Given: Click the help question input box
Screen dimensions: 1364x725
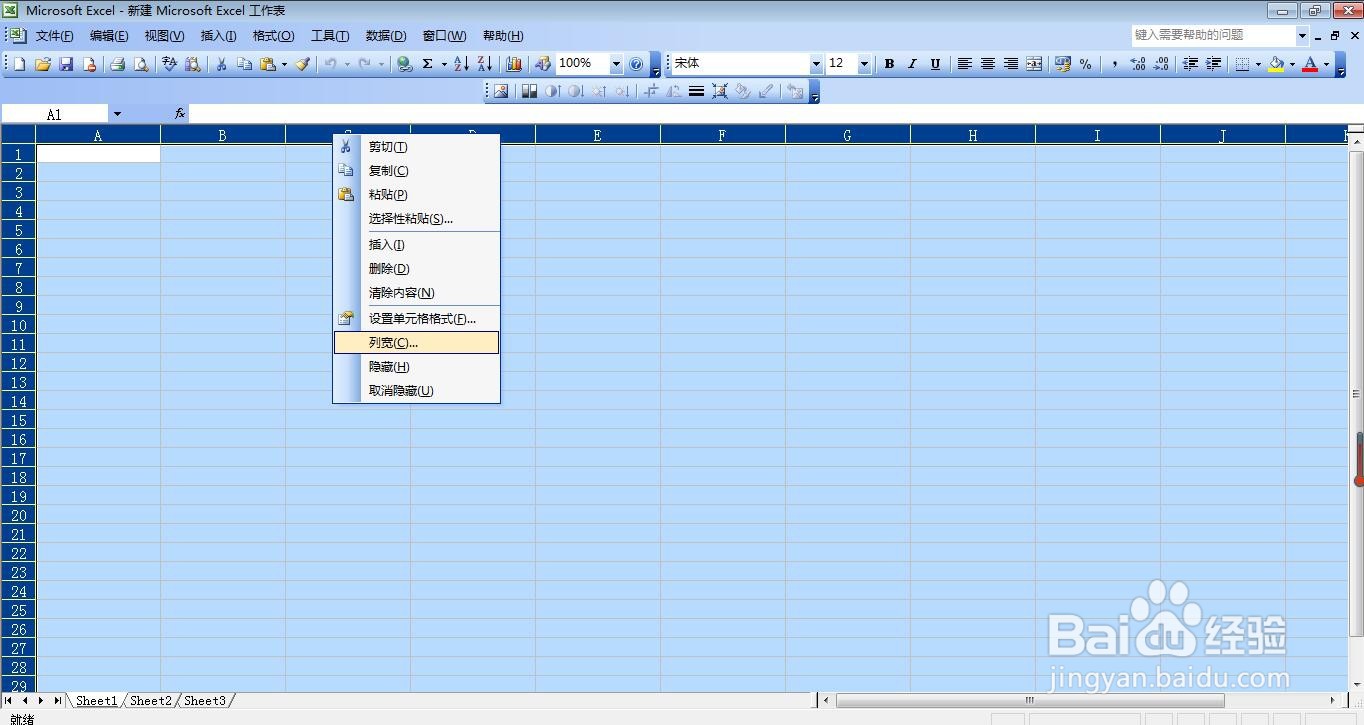Looking at the screenshot, I should (x=1213, y=35).
